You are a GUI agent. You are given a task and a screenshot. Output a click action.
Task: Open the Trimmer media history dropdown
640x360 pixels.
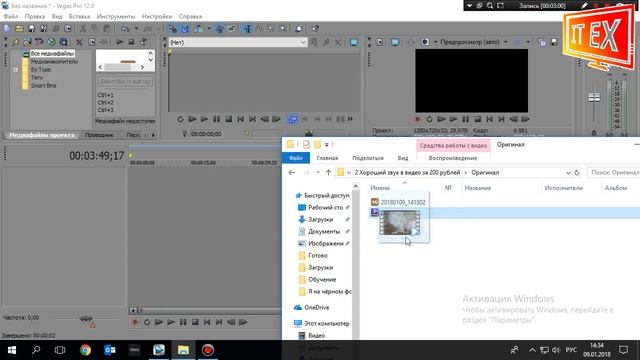(303, 42)
